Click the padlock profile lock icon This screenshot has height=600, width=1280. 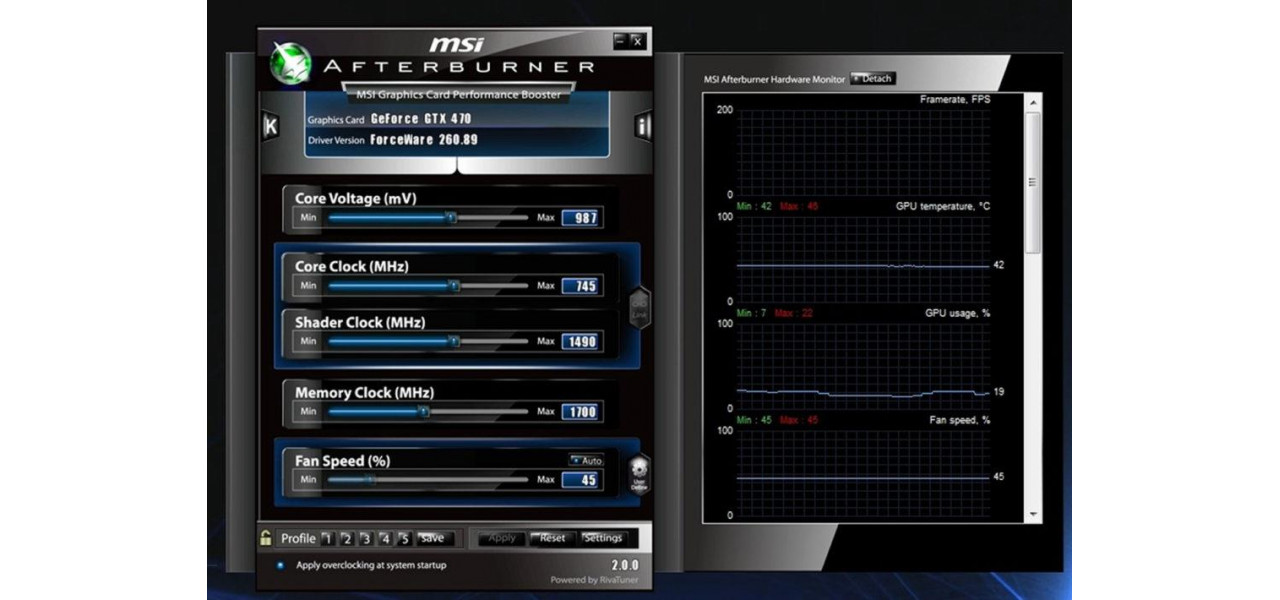(266, 538)
